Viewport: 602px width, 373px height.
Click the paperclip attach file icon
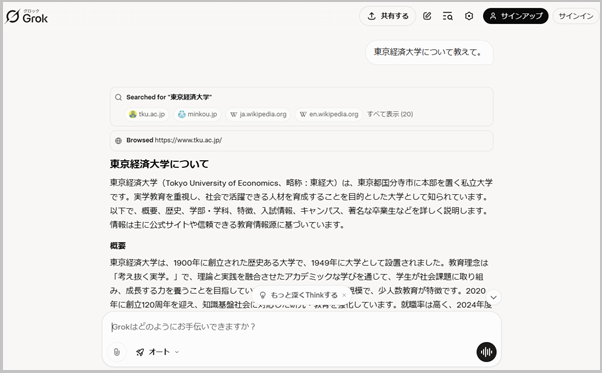117,352
